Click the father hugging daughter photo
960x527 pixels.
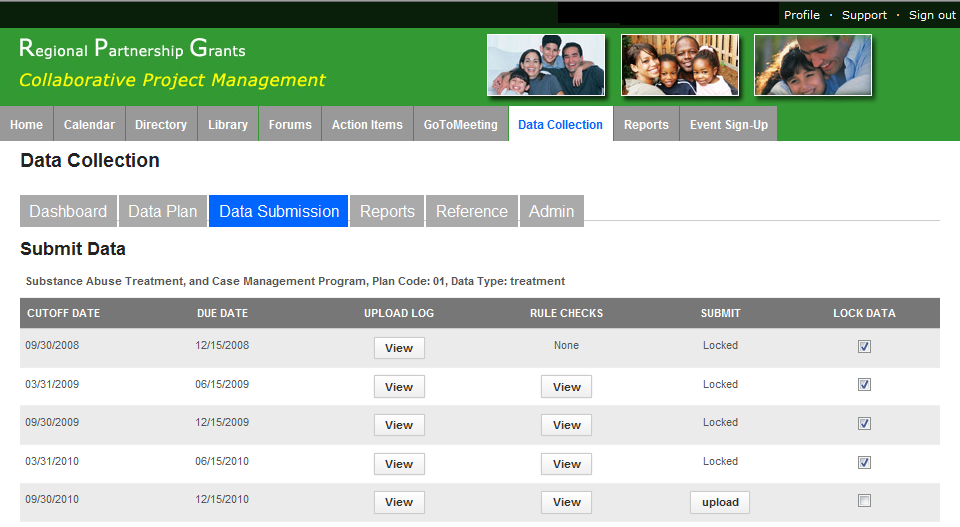812,65
